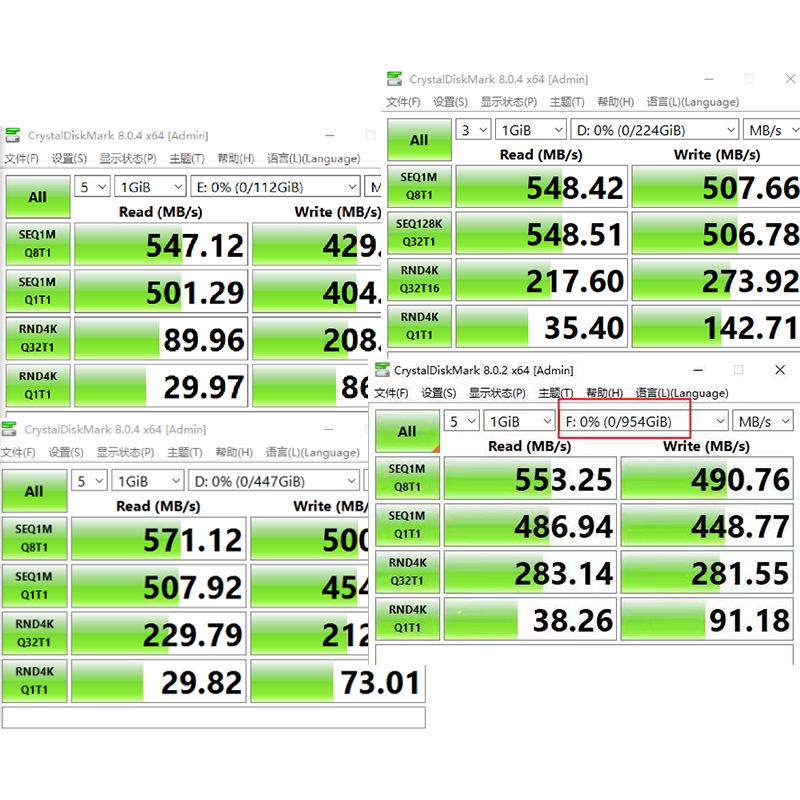
Task: Open 帮助(H) menu in the D: 224GiB window
Action: point(616,102)
